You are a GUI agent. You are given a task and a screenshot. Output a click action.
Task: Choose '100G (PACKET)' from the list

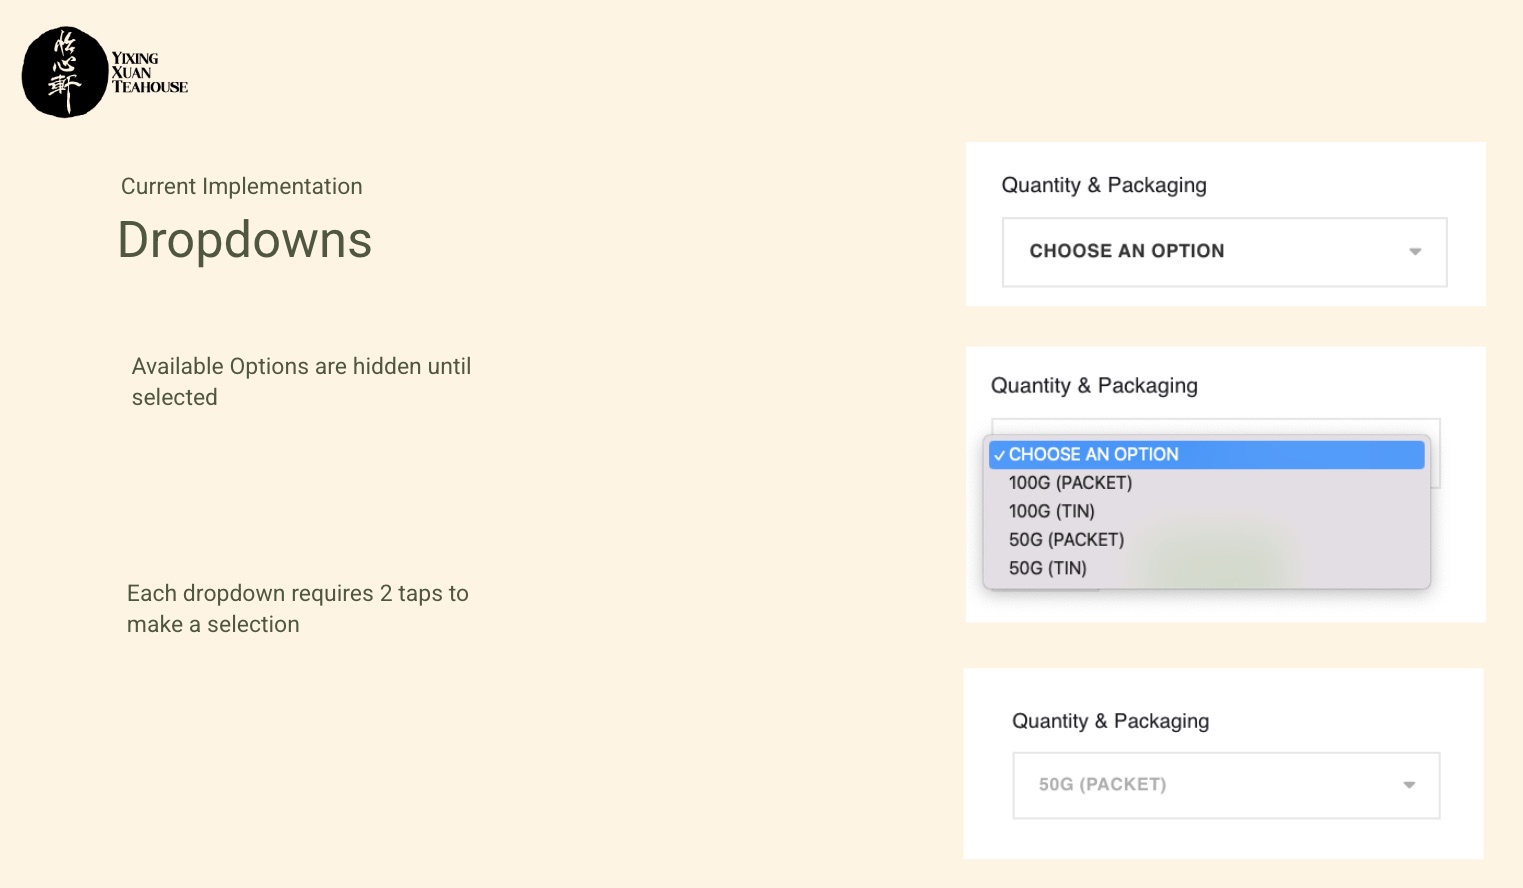tap(1207, 483)
